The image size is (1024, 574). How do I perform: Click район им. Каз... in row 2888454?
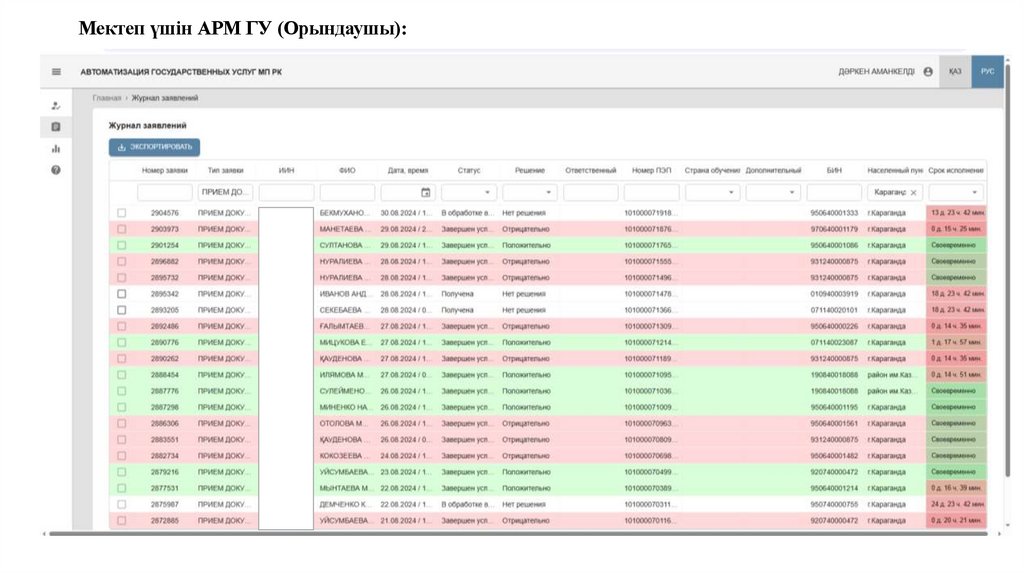[891, 375]
